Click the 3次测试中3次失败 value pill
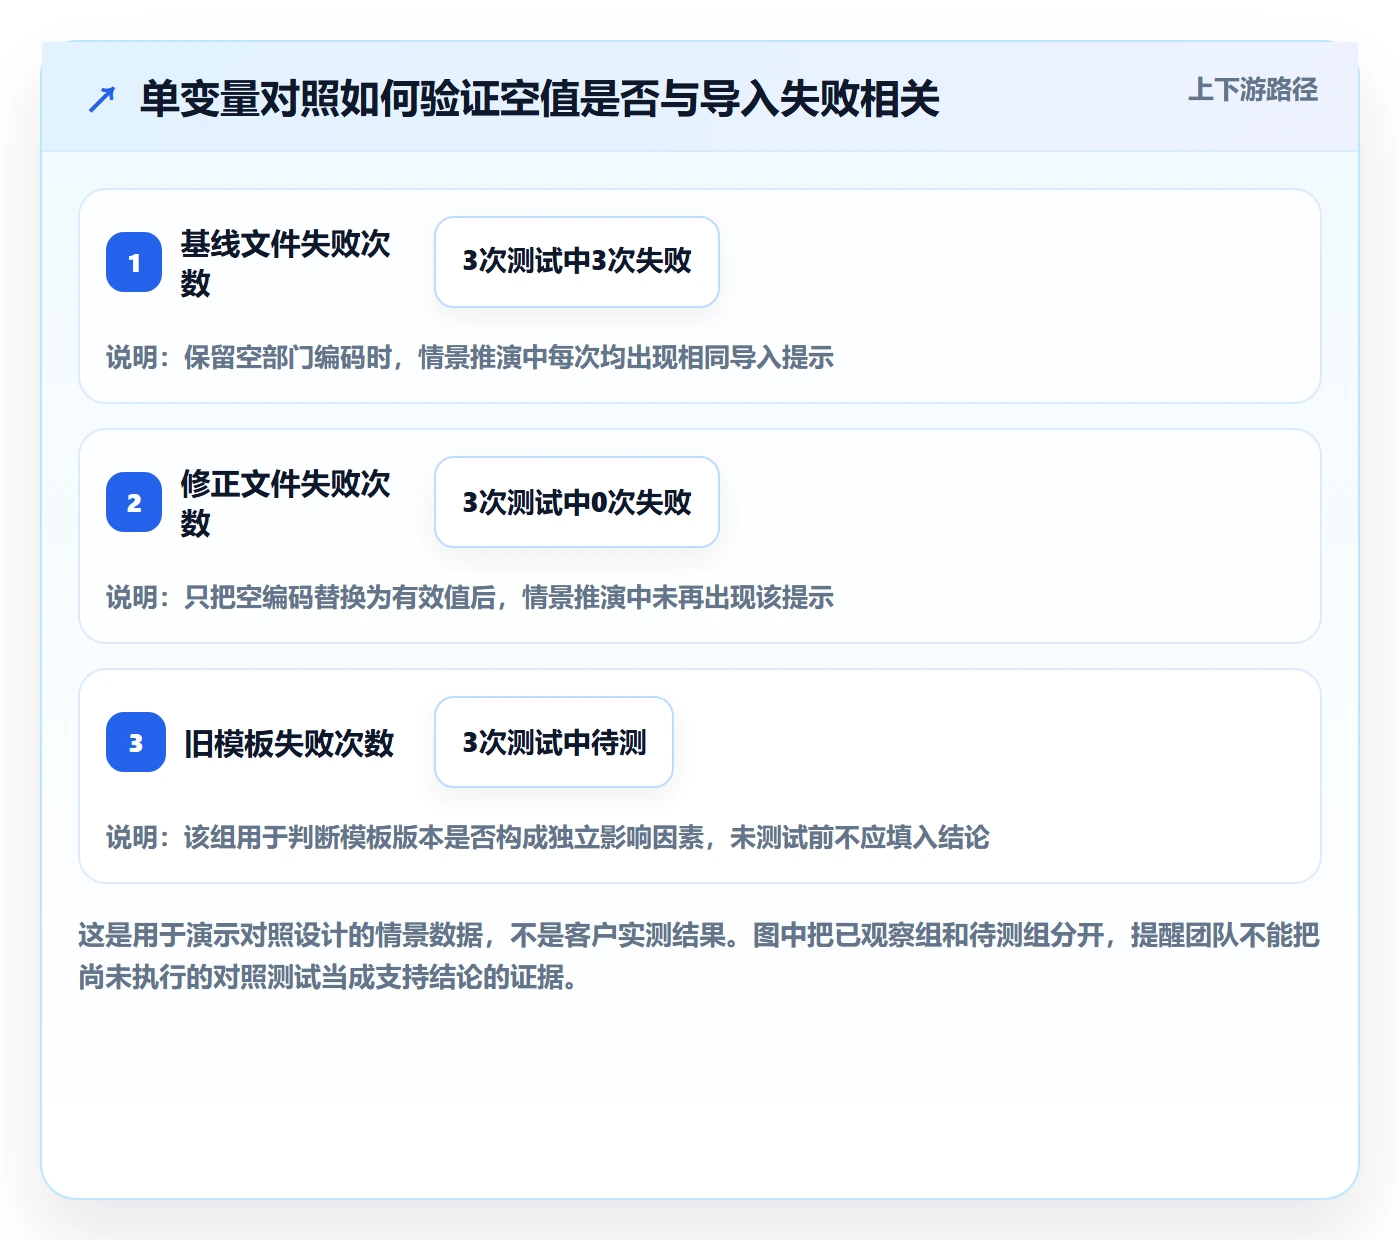Image resolution: width=1400 pixels, height=1240 pixels. click(577, 262)
